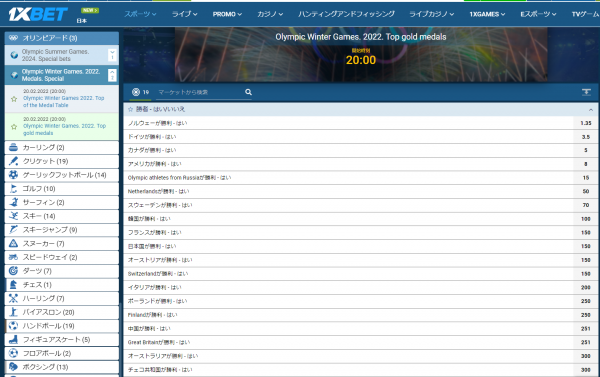The image size is (600, 377).
Task: Click the darts sport icon
Action: tap(13, 271)
